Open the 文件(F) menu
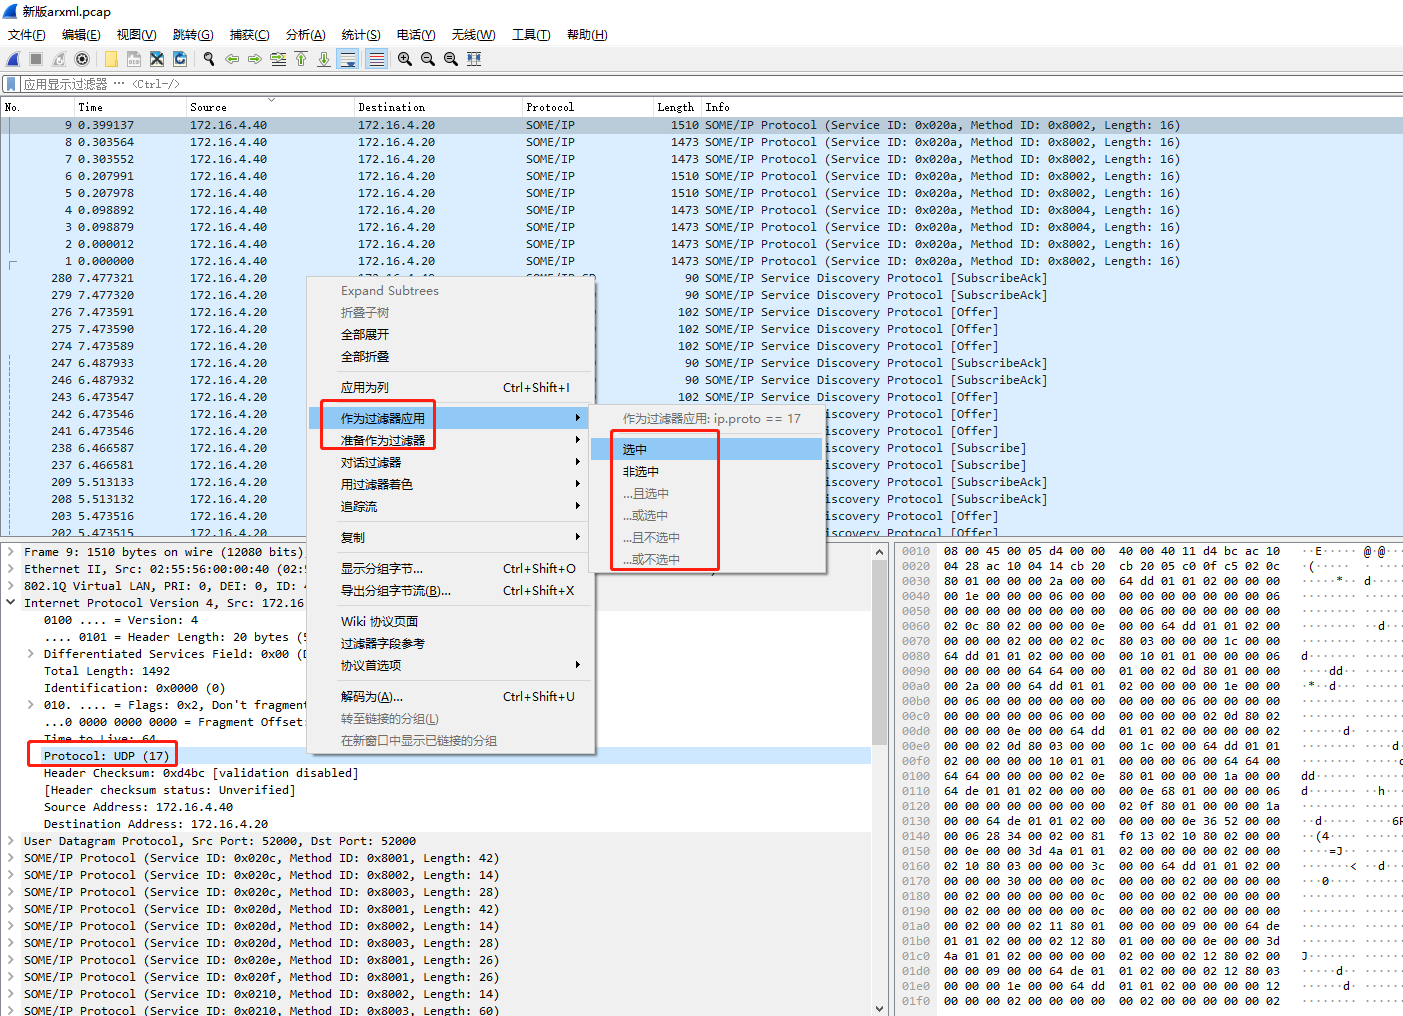 [x=27, y=35]
